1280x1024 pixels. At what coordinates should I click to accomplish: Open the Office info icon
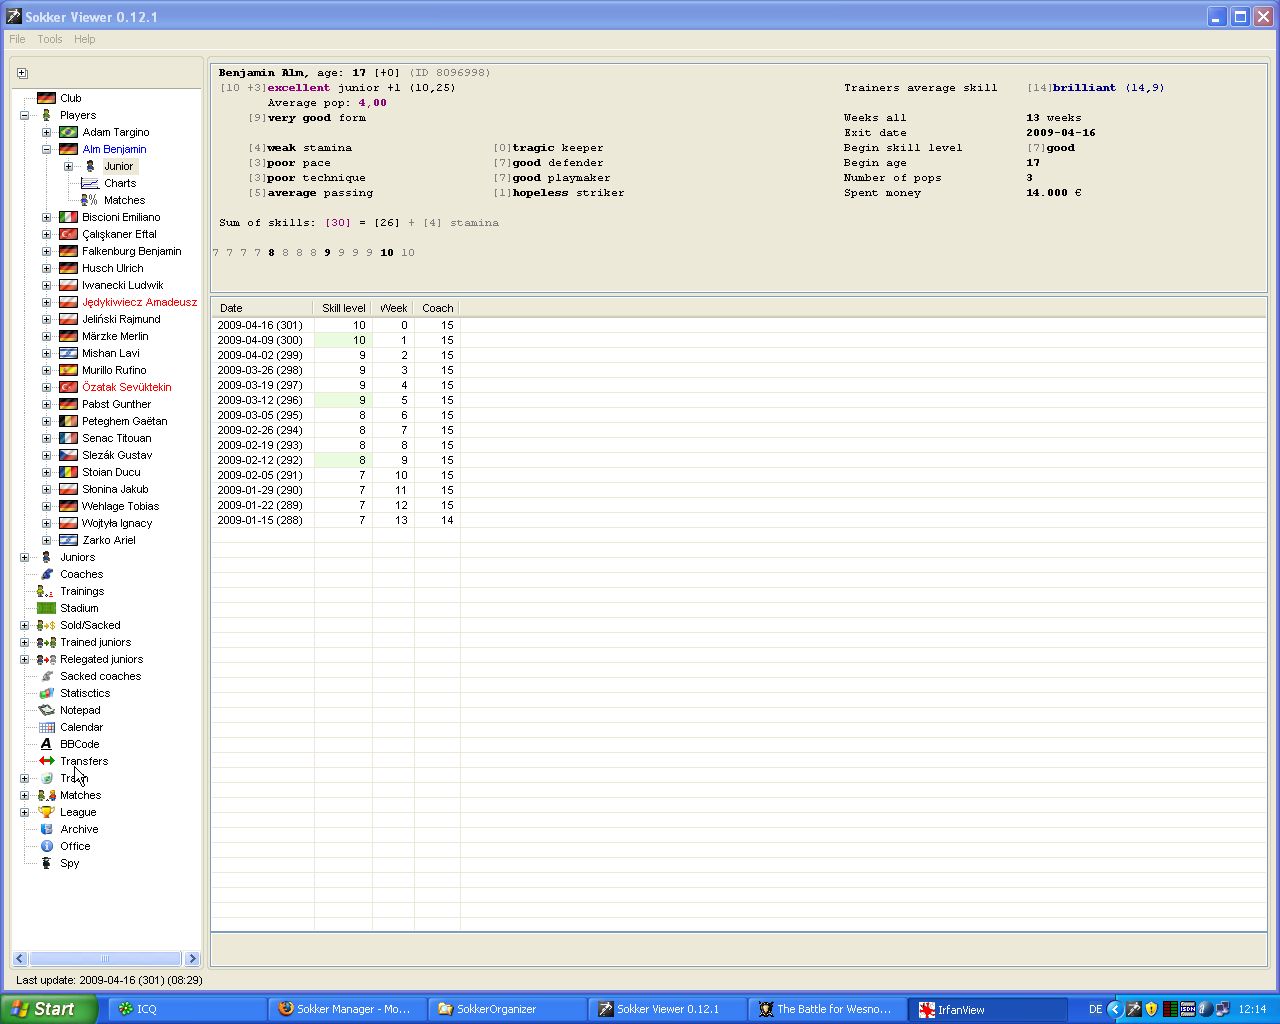tap(46, 846)
